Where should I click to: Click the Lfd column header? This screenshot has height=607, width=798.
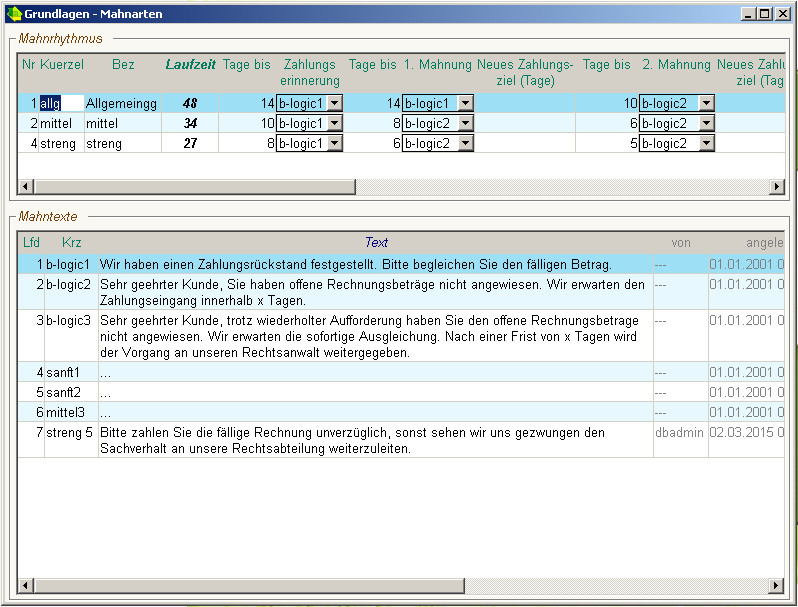point(31,243)
